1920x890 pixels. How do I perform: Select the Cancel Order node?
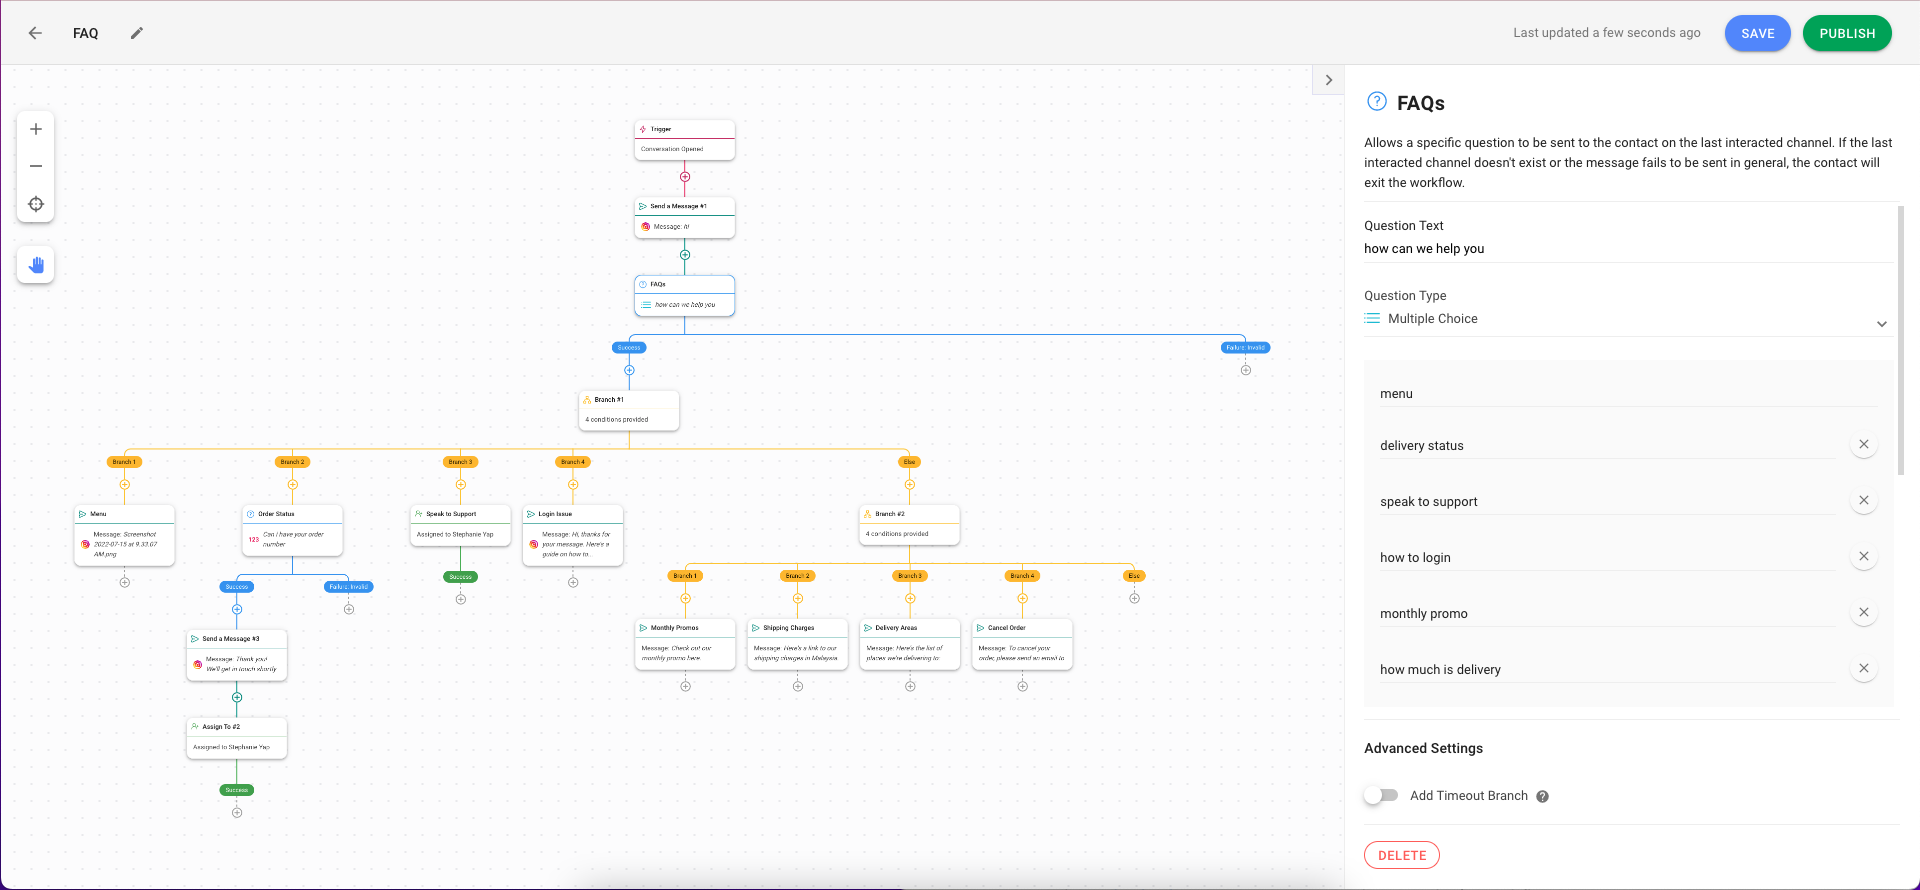(1022, 644)
